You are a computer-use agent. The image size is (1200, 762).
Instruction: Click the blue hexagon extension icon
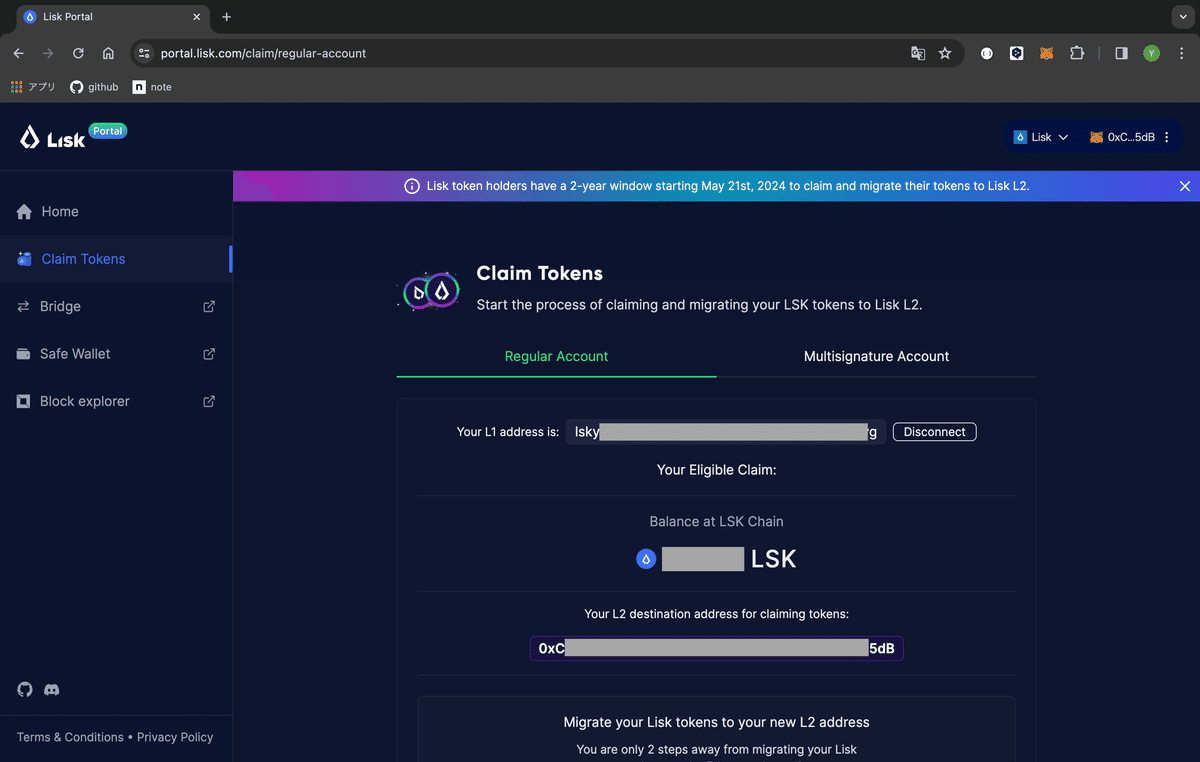(x=1017, y=53)
